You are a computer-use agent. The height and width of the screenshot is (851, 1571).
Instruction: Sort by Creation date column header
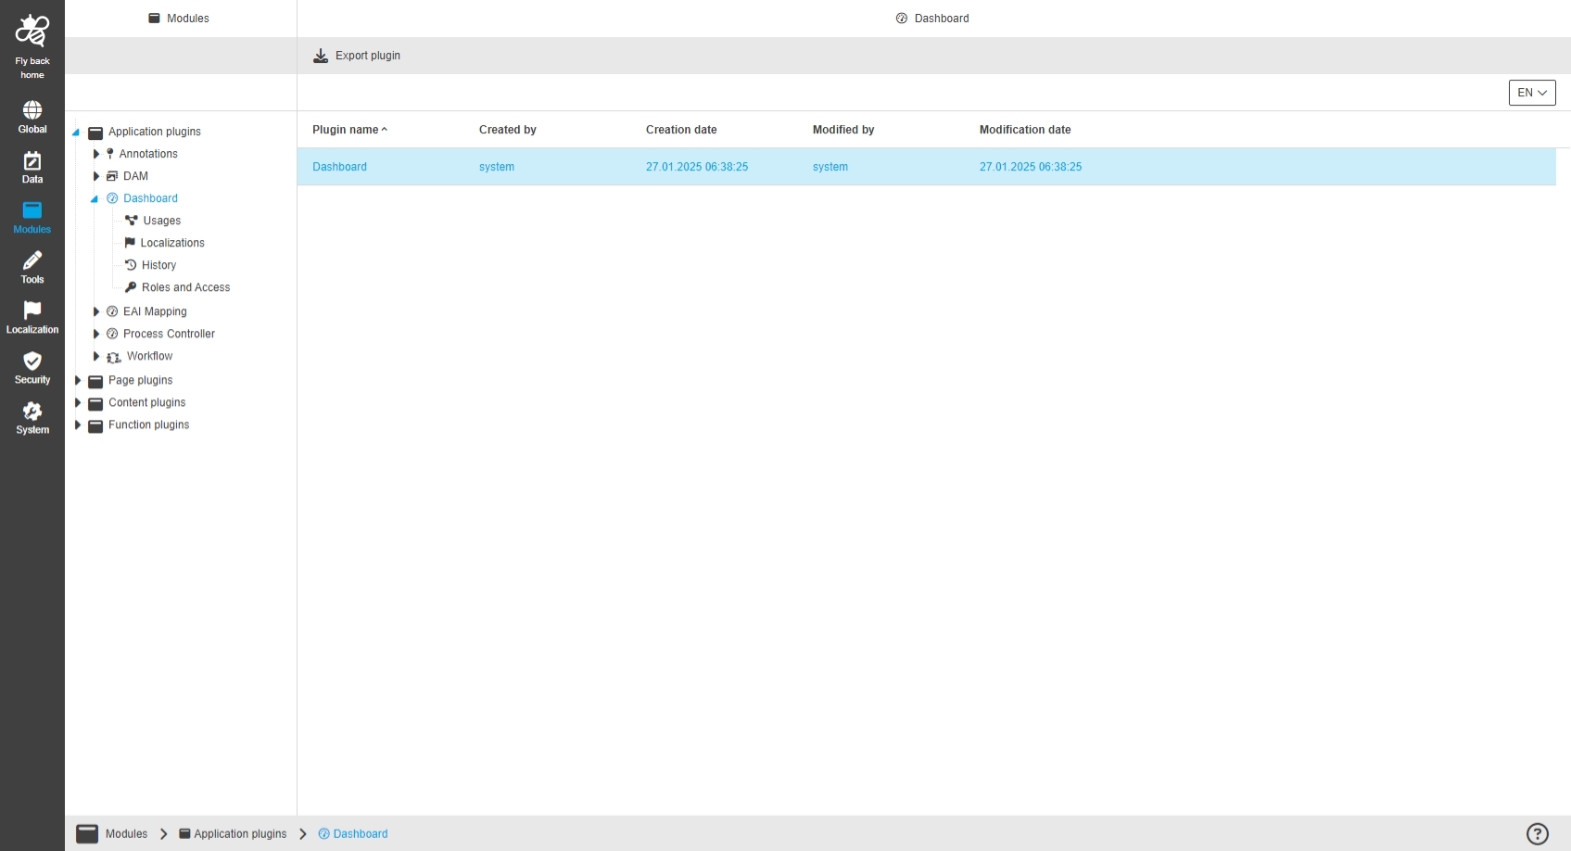pyautogui.click(x=681, y=130)
